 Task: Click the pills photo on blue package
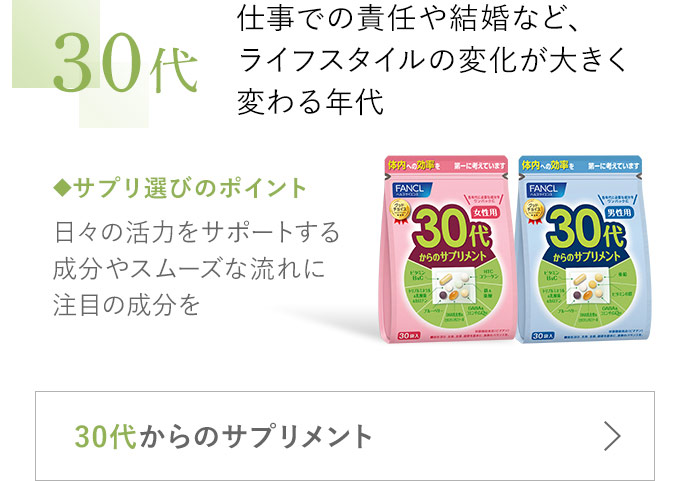[586, 287]
